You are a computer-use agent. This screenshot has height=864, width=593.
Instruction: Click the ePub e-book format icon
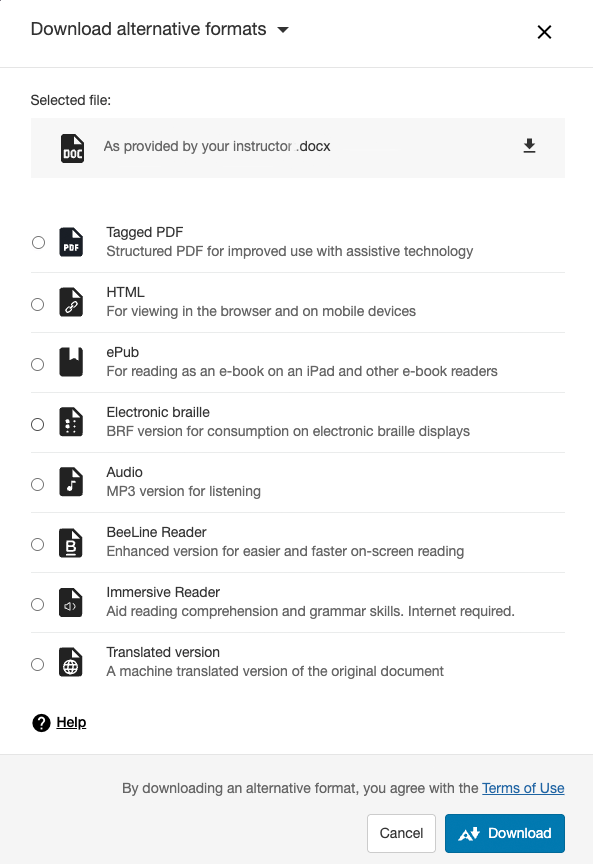(70, 362)
